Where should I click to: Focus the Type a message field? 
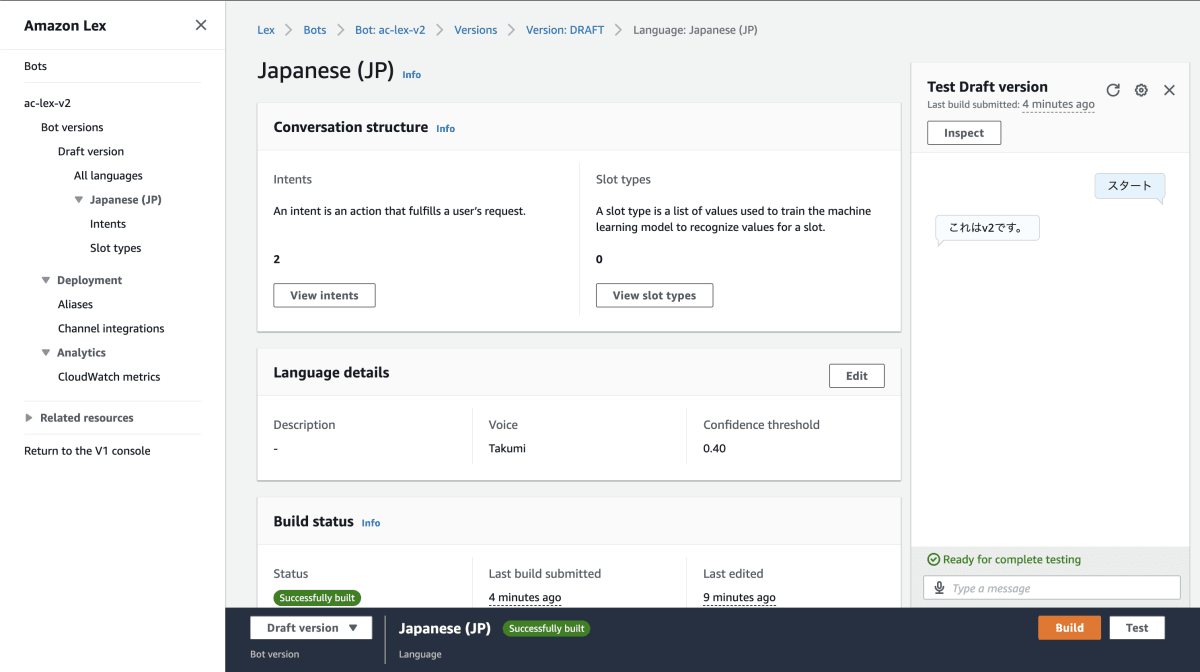(x=1051, y=588)
